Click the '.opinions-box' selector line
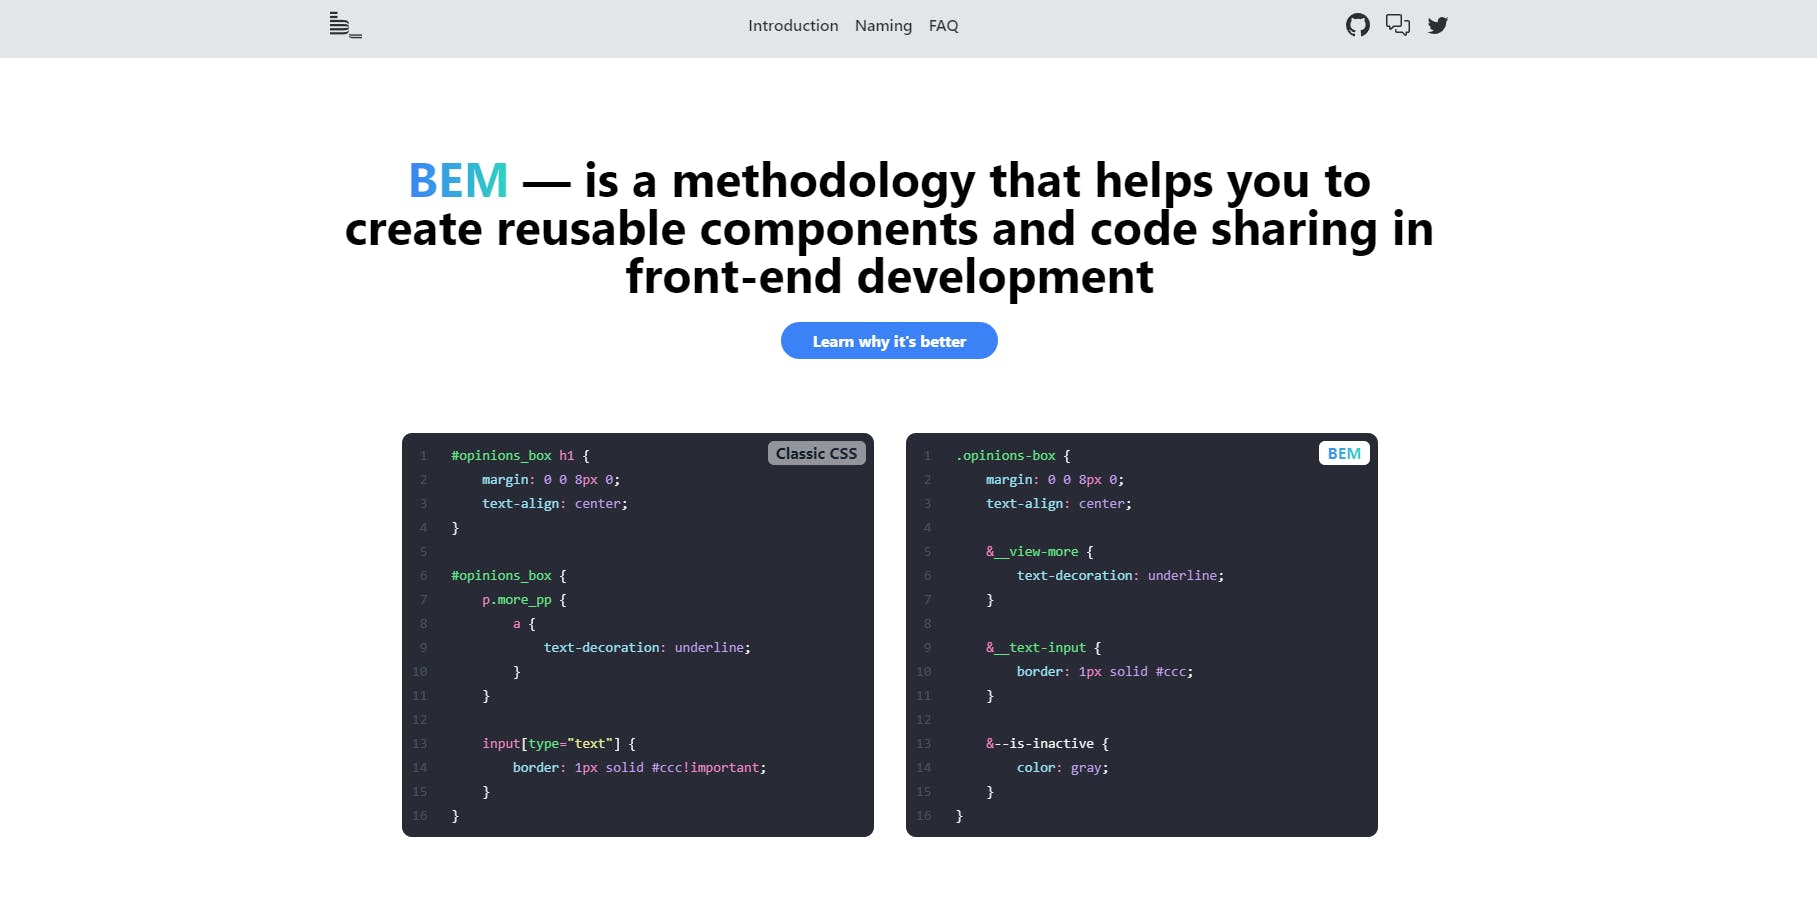The width and height of the screenshot is (1817, 912). point(1013,456)
